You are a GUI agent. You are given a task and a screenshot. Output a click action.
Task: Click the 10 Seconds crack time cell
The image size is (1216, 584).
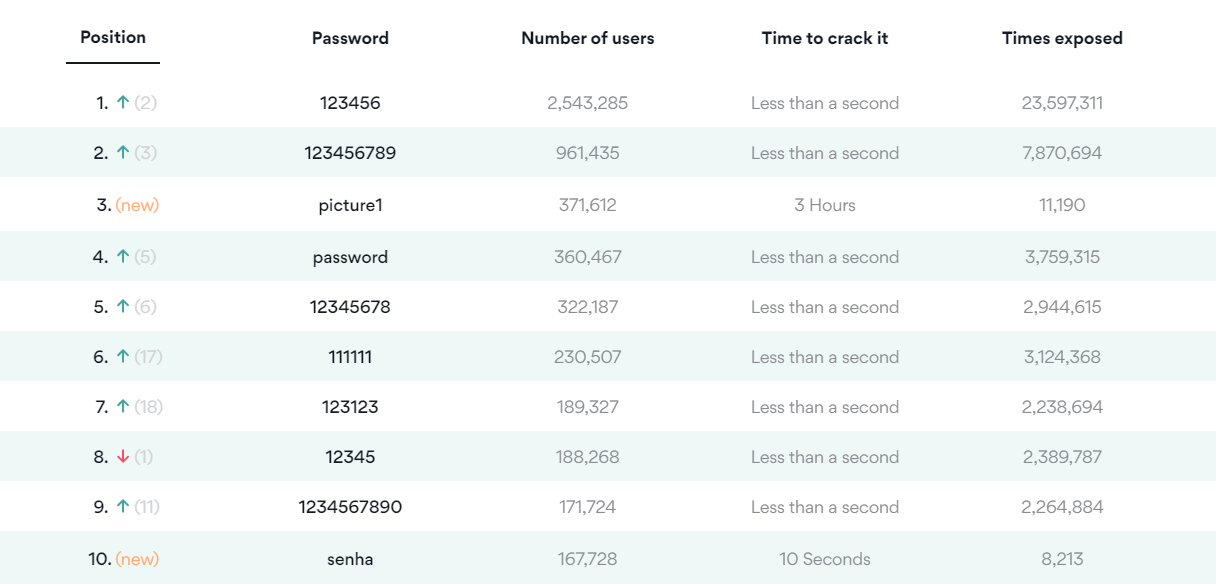click(825, 559)
